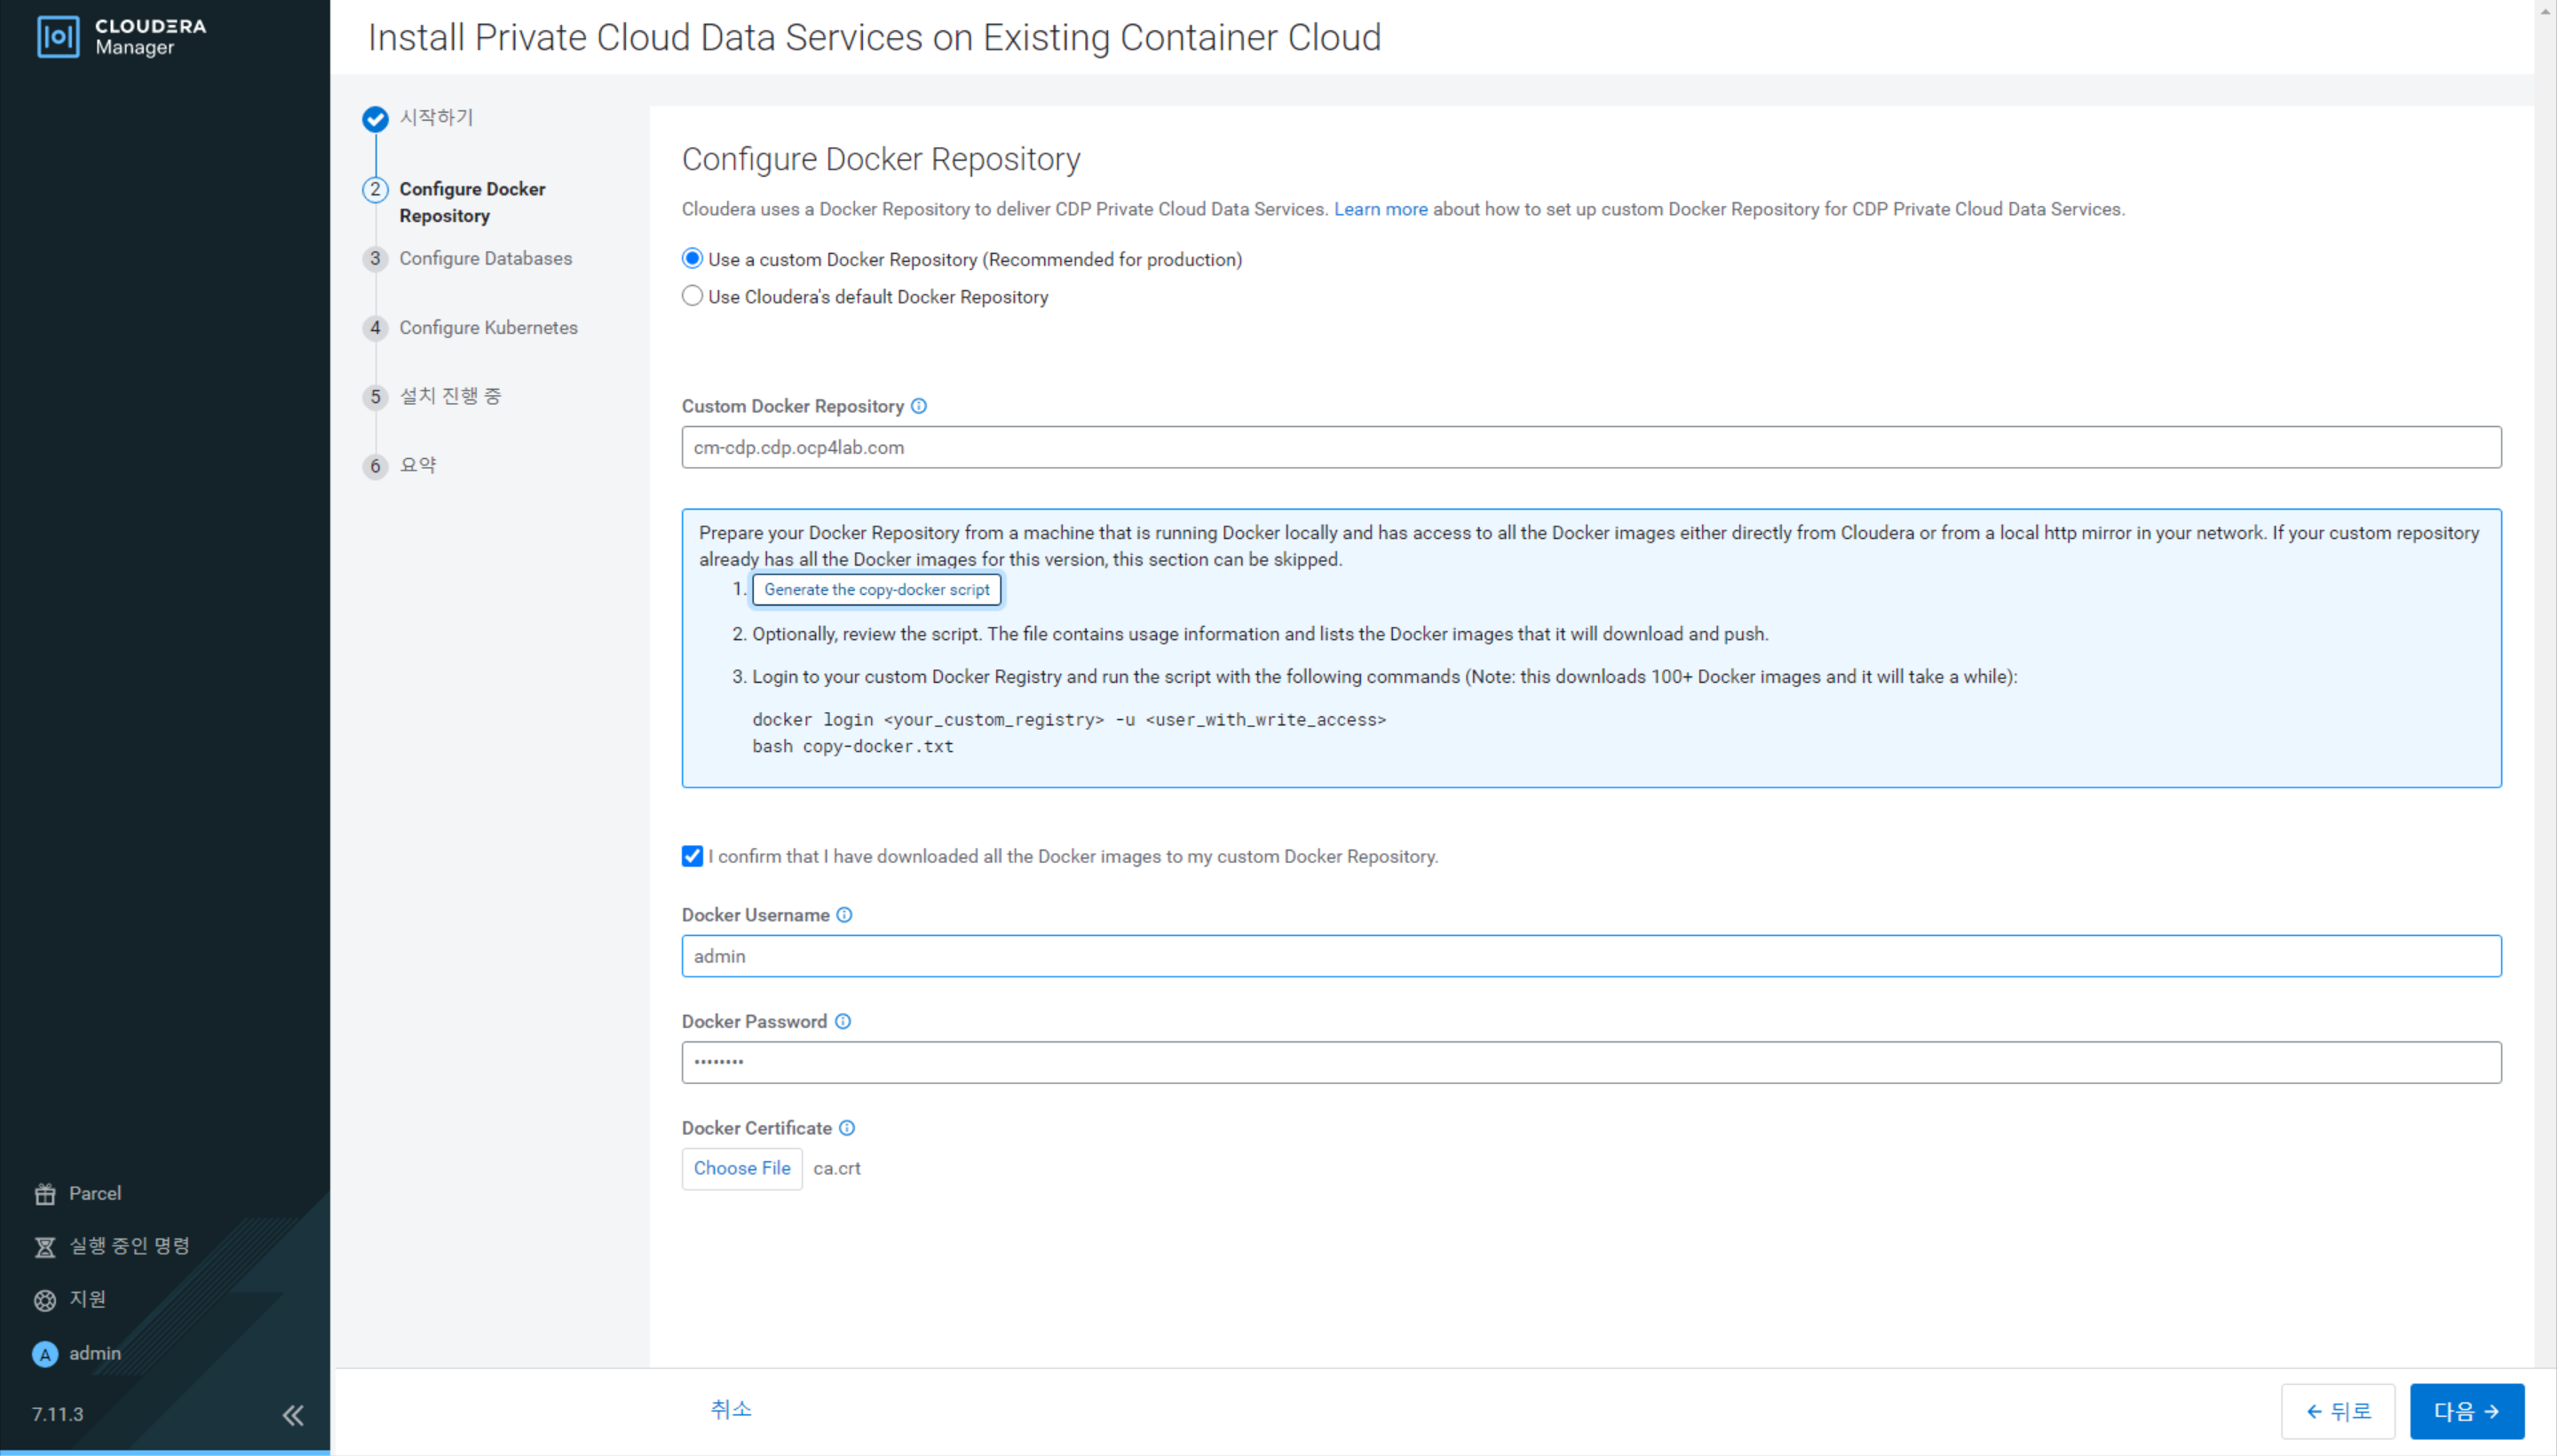Open the Learn more link

tap(1380, 209)
